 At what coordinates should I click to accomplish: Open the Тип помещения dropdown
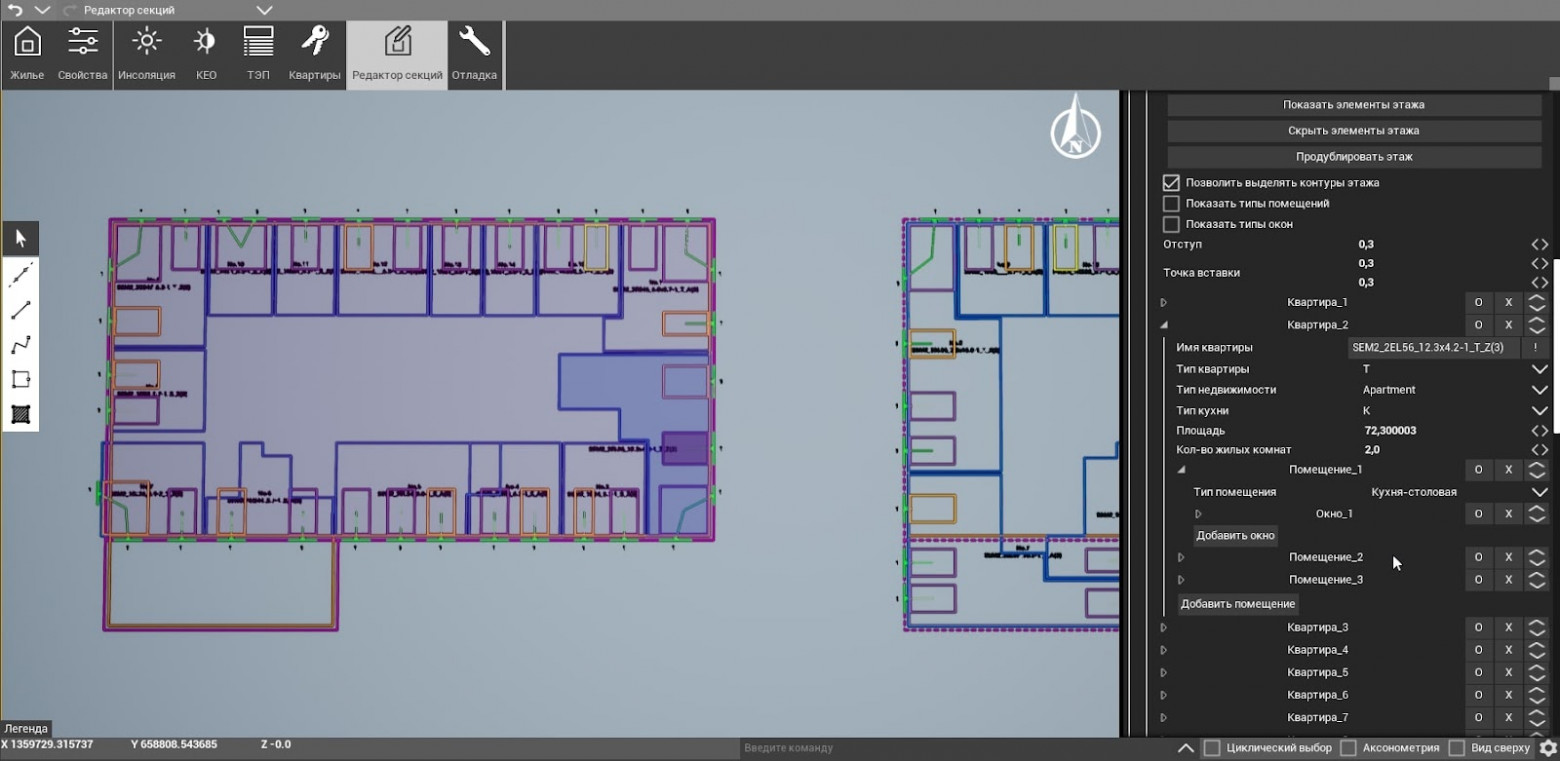tap(1539, 492)
